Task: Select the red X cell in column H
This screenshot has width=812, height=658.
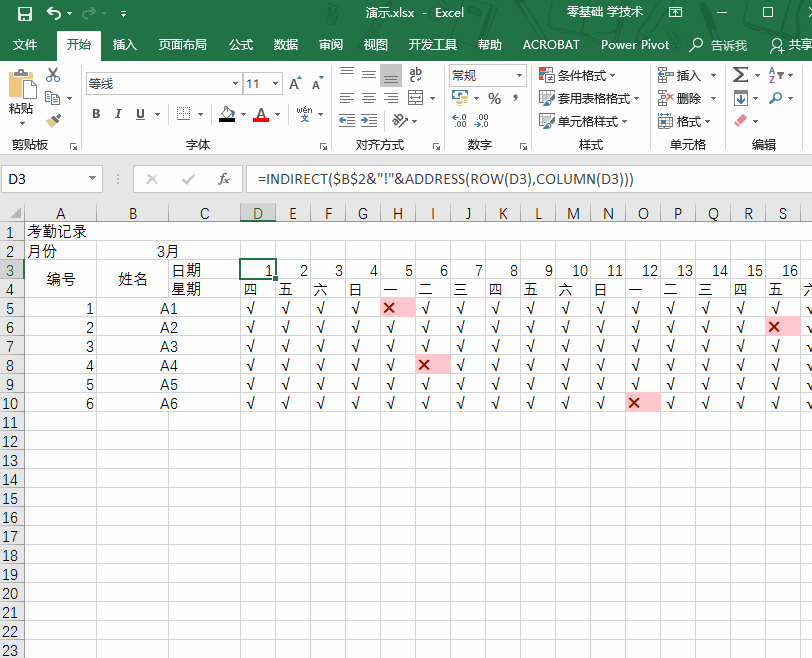Action: pyautogui.click(x=398, y=308)
